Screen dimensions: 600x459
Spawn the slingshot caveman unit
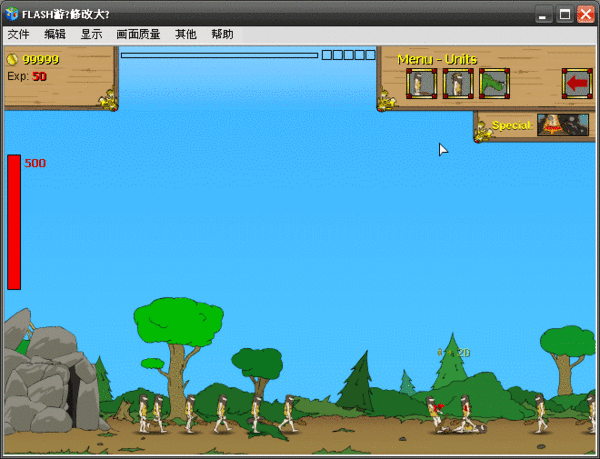click(458, 83)
